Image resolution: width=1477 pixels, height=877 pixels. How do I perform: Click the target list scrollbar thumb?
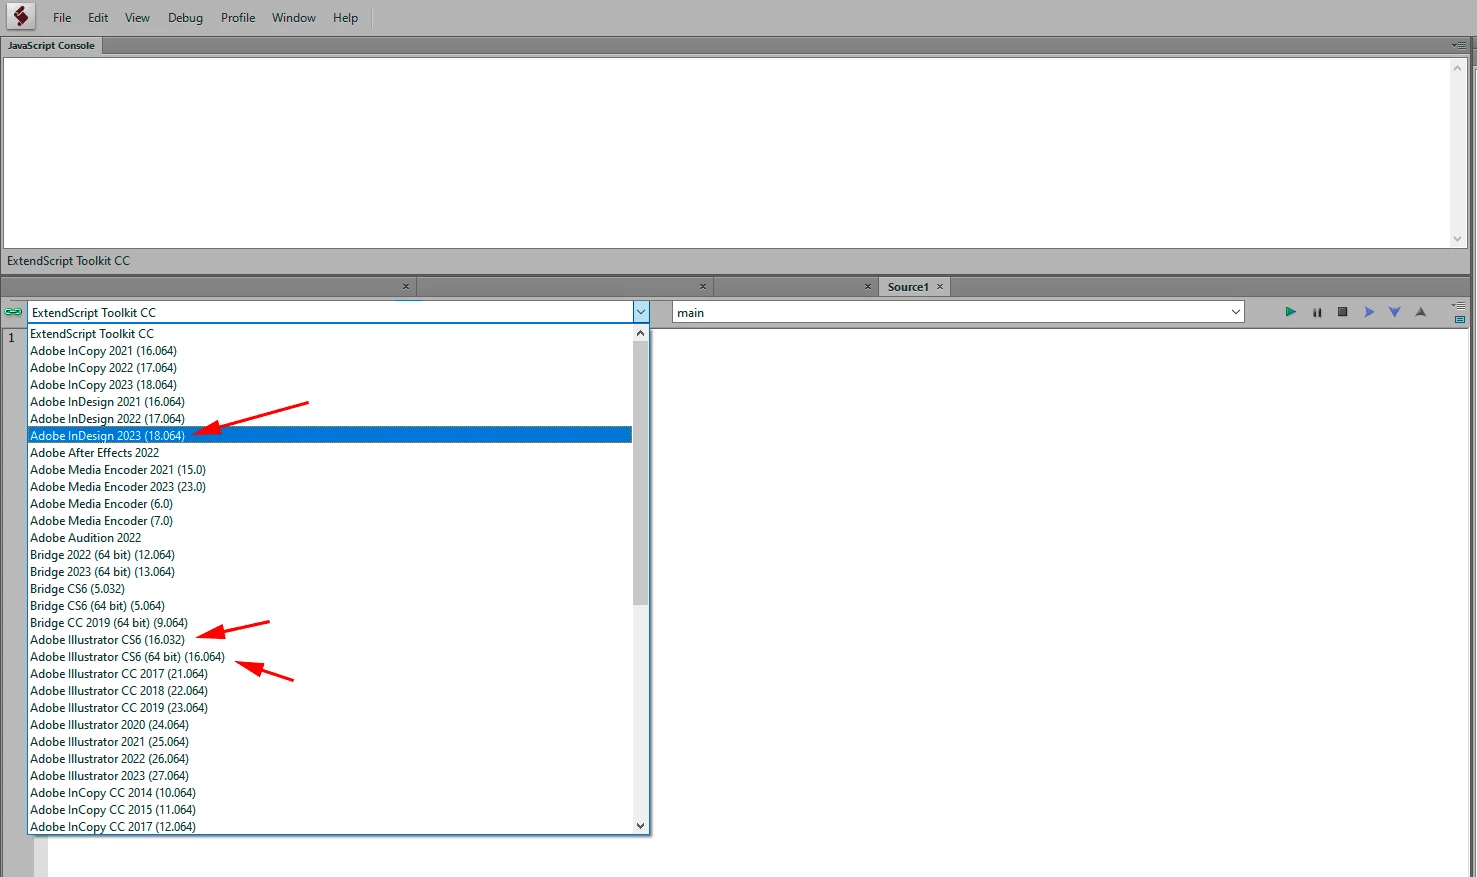pyautogui.click(x=640, y=472)
